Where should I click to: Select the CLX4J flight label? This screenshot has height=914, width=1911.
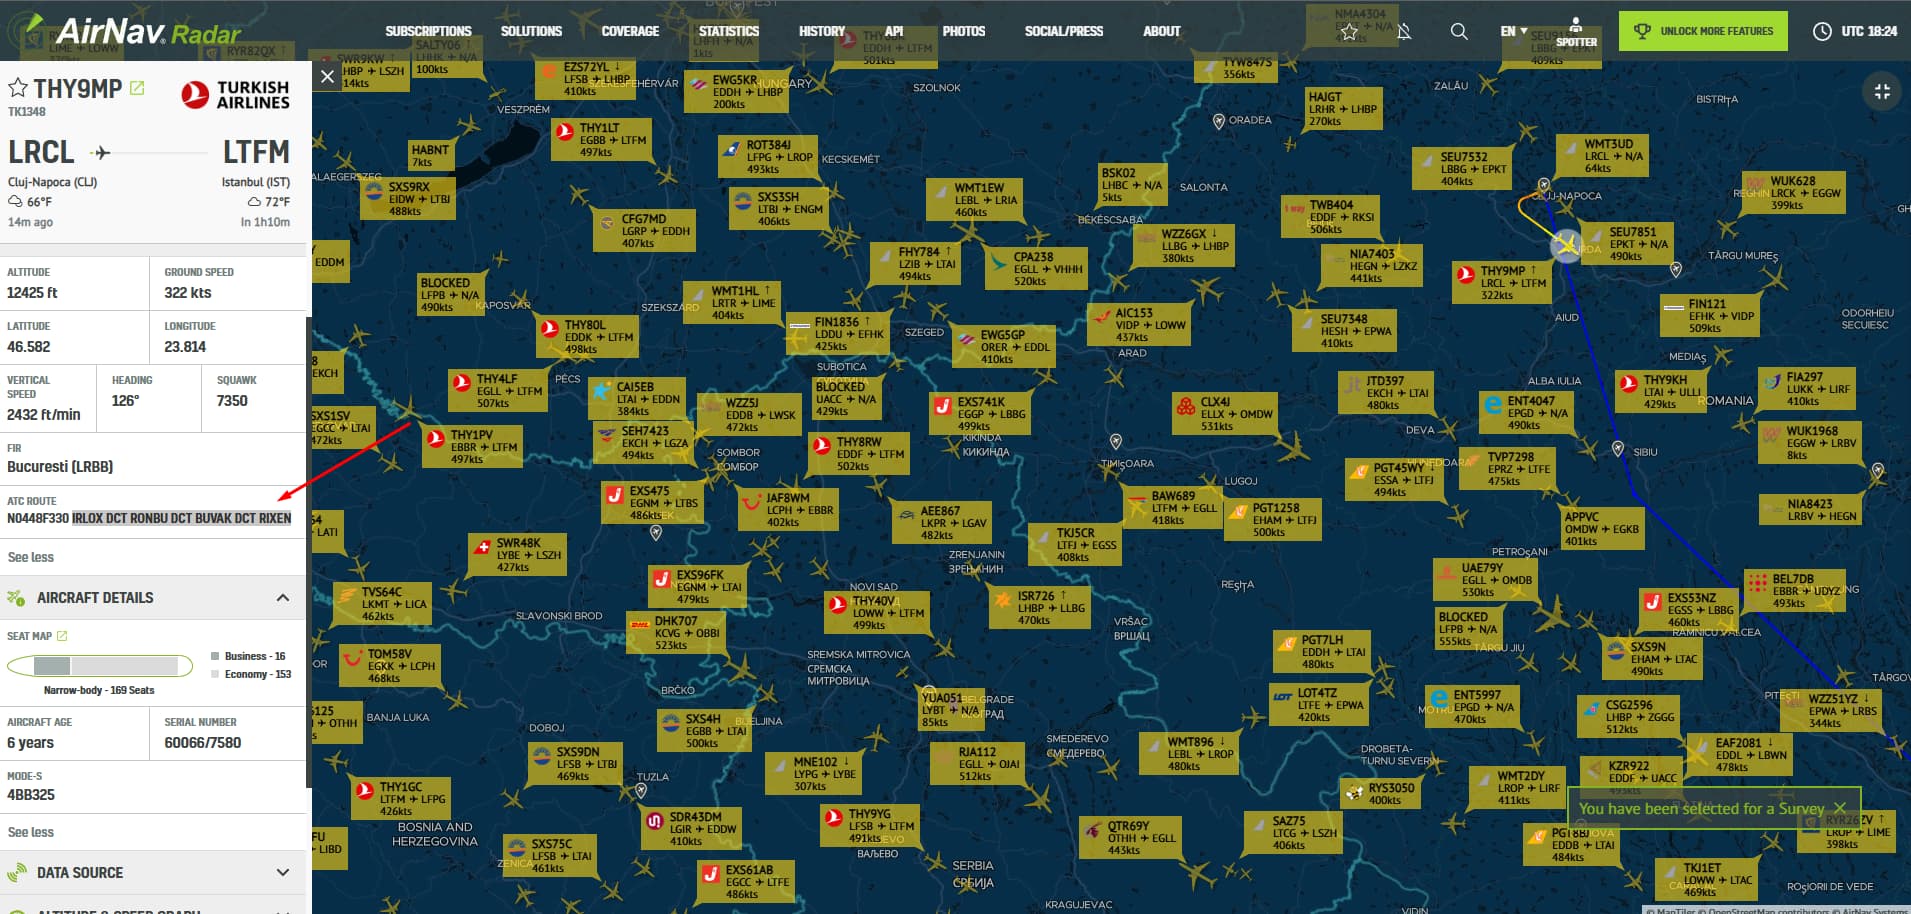pos(1225,414)
